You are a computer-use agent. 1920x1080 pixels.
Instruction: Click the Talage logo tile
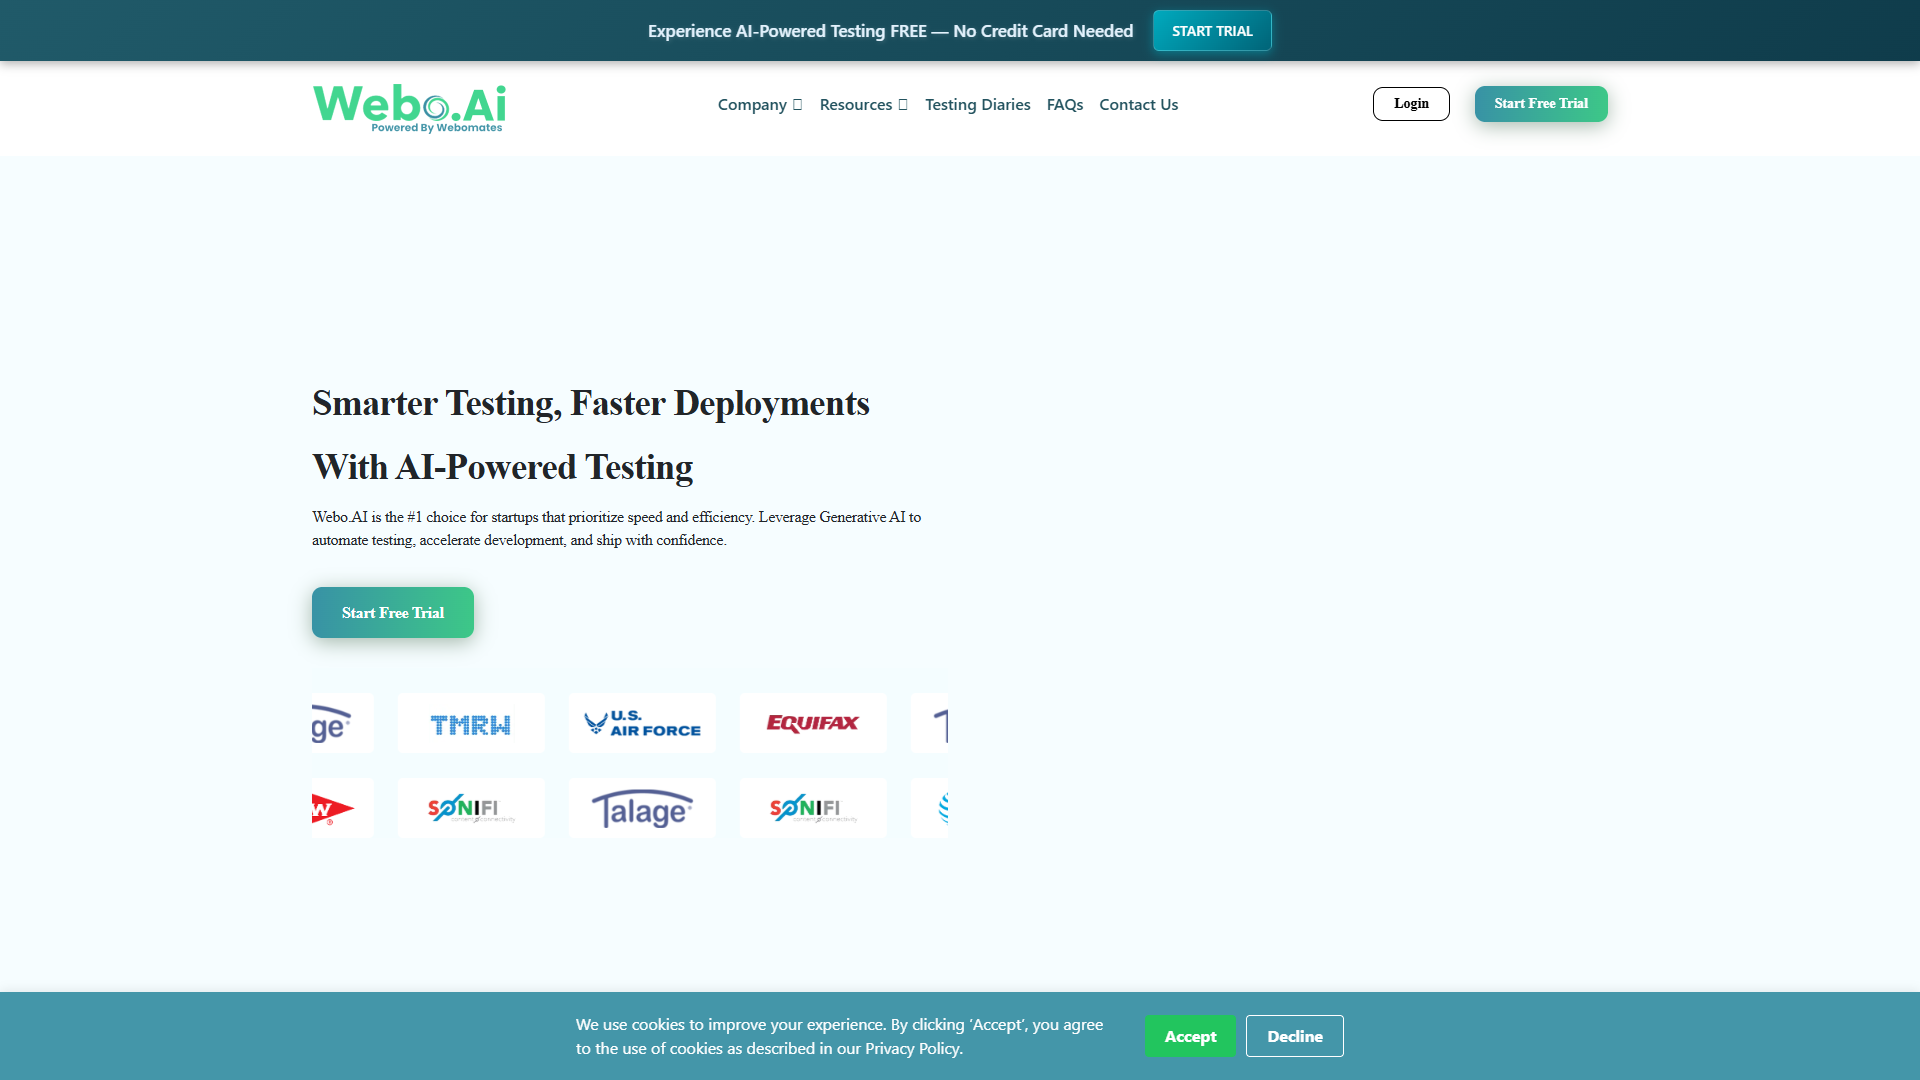(642, 808)
